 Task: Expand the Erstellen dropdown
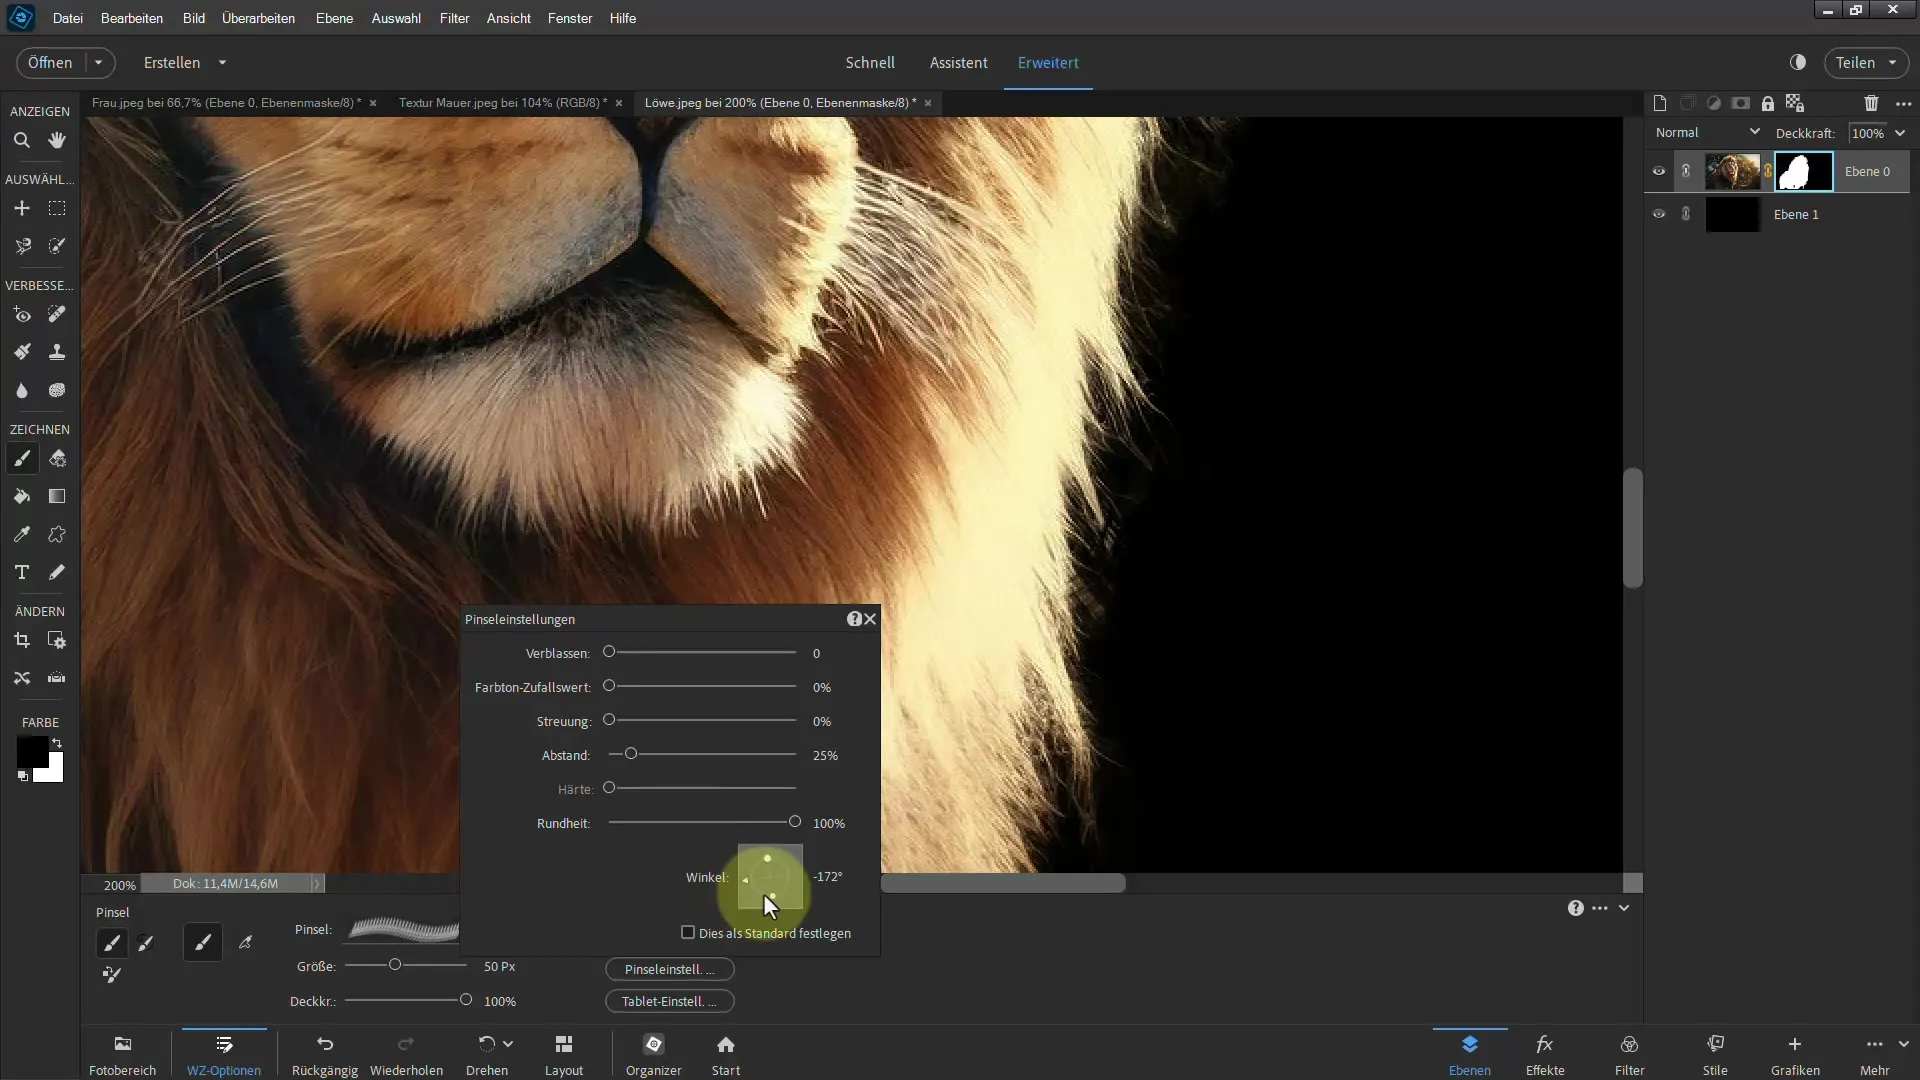click(222, 62)
